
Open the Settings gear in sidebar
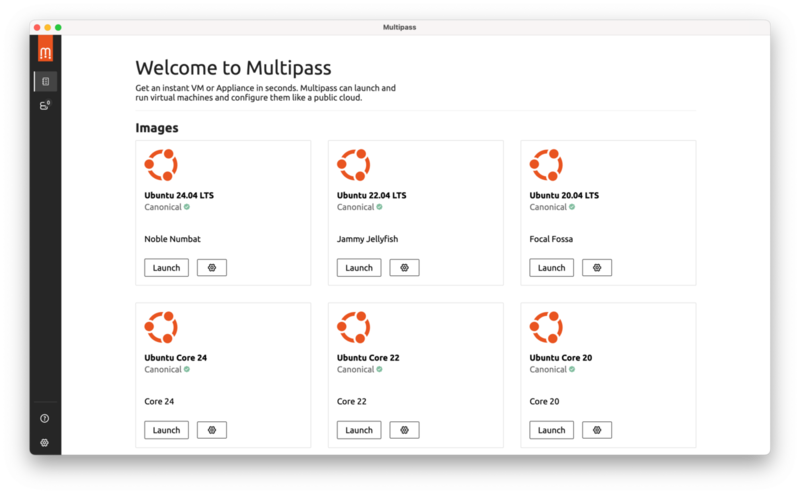(x=45, y=442)
